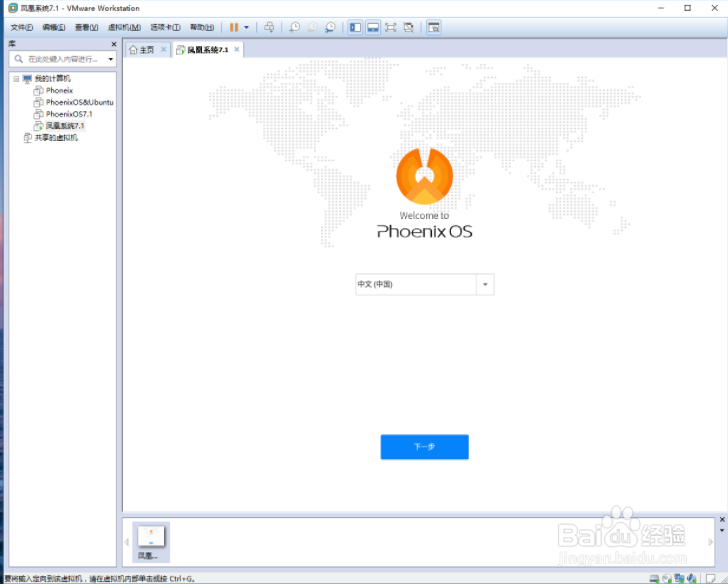Image resolution: width=728 pixels, height=584 pixels.
Task: Open the 选项卡(T) menu
Action: (x=165, y=27)
